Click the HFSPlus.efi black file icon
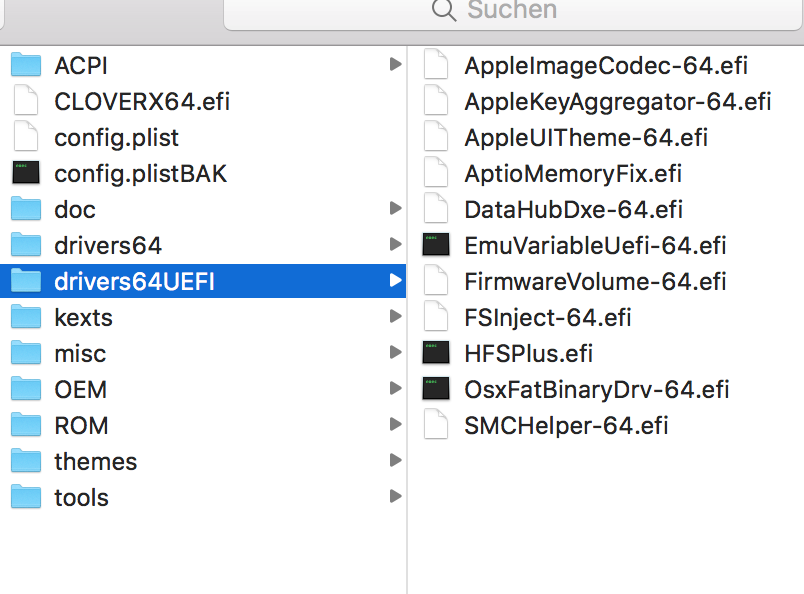Screen dimensions: 804x594 coord(435,354)
